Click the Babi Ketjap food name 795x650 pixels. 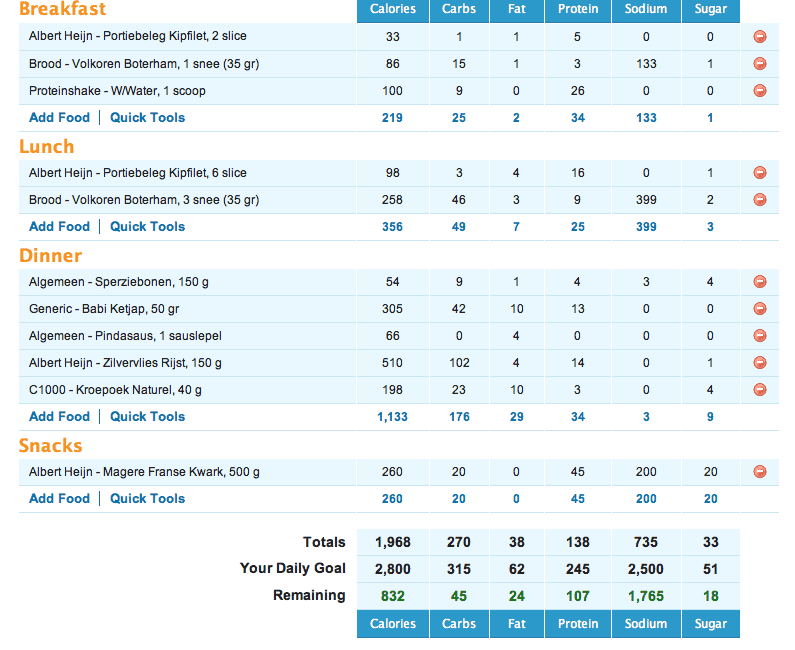(107, 309)
